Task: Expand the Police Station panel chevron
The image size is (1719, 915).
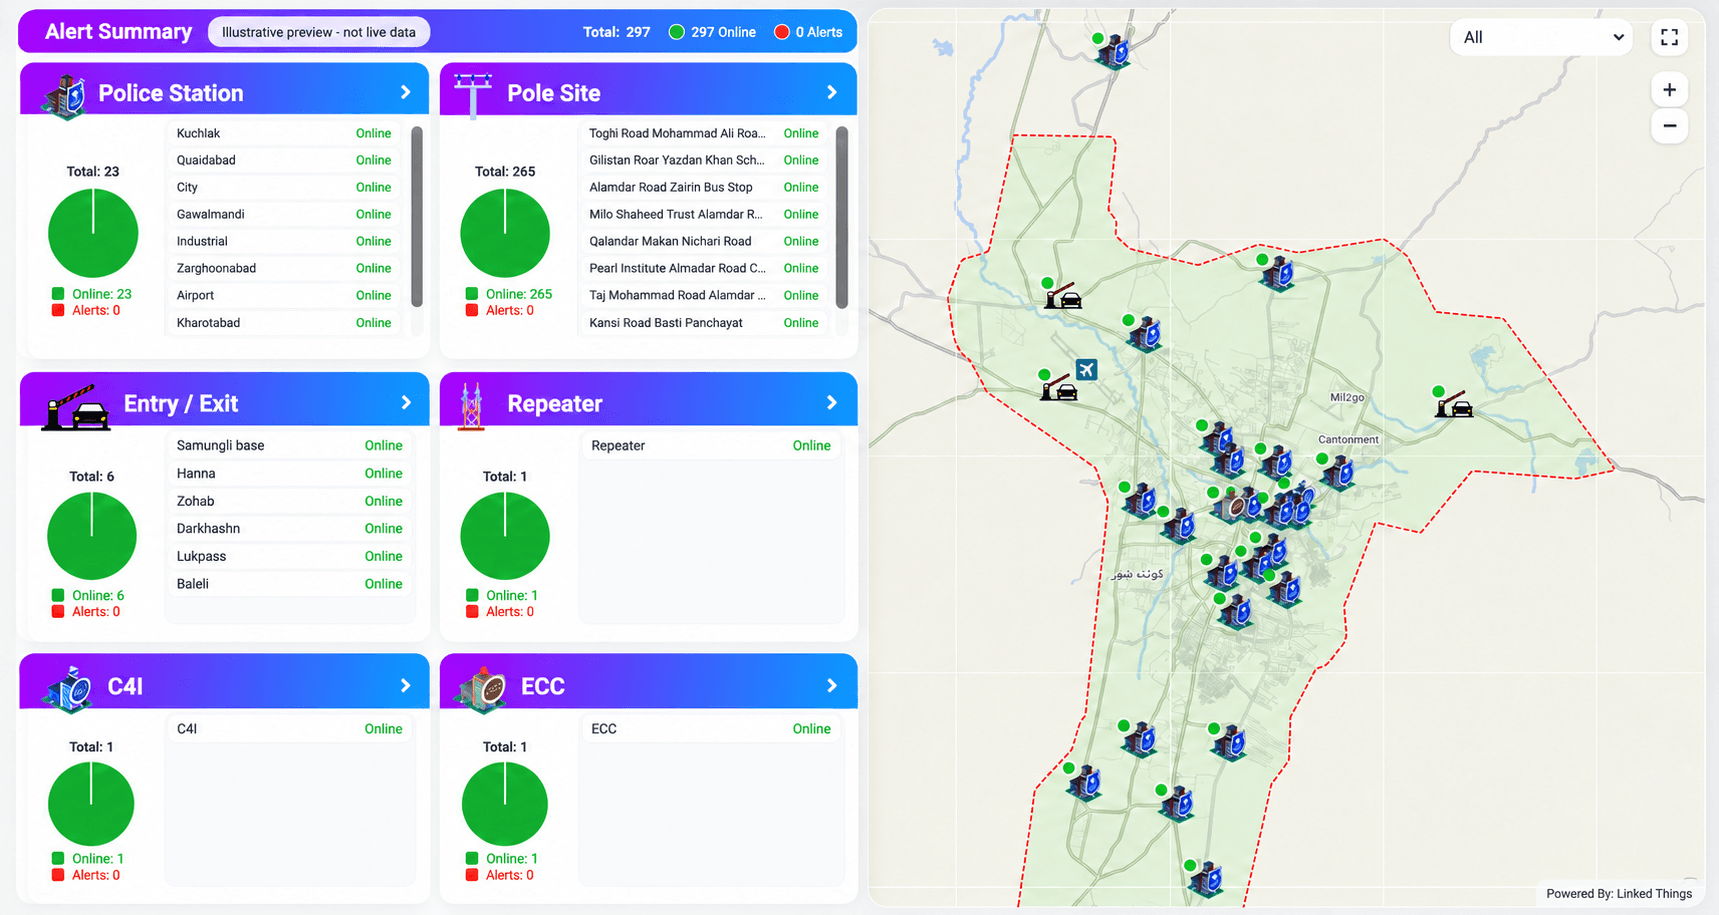Action: [x=405, y=92]
